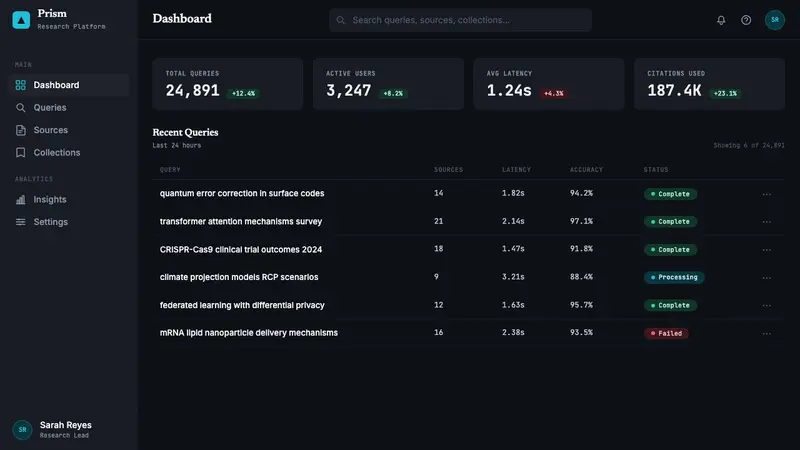Open query 'transformer attention mechanisms survey'
This screenshot has width=800, height=450.
(x=241, y=221)
